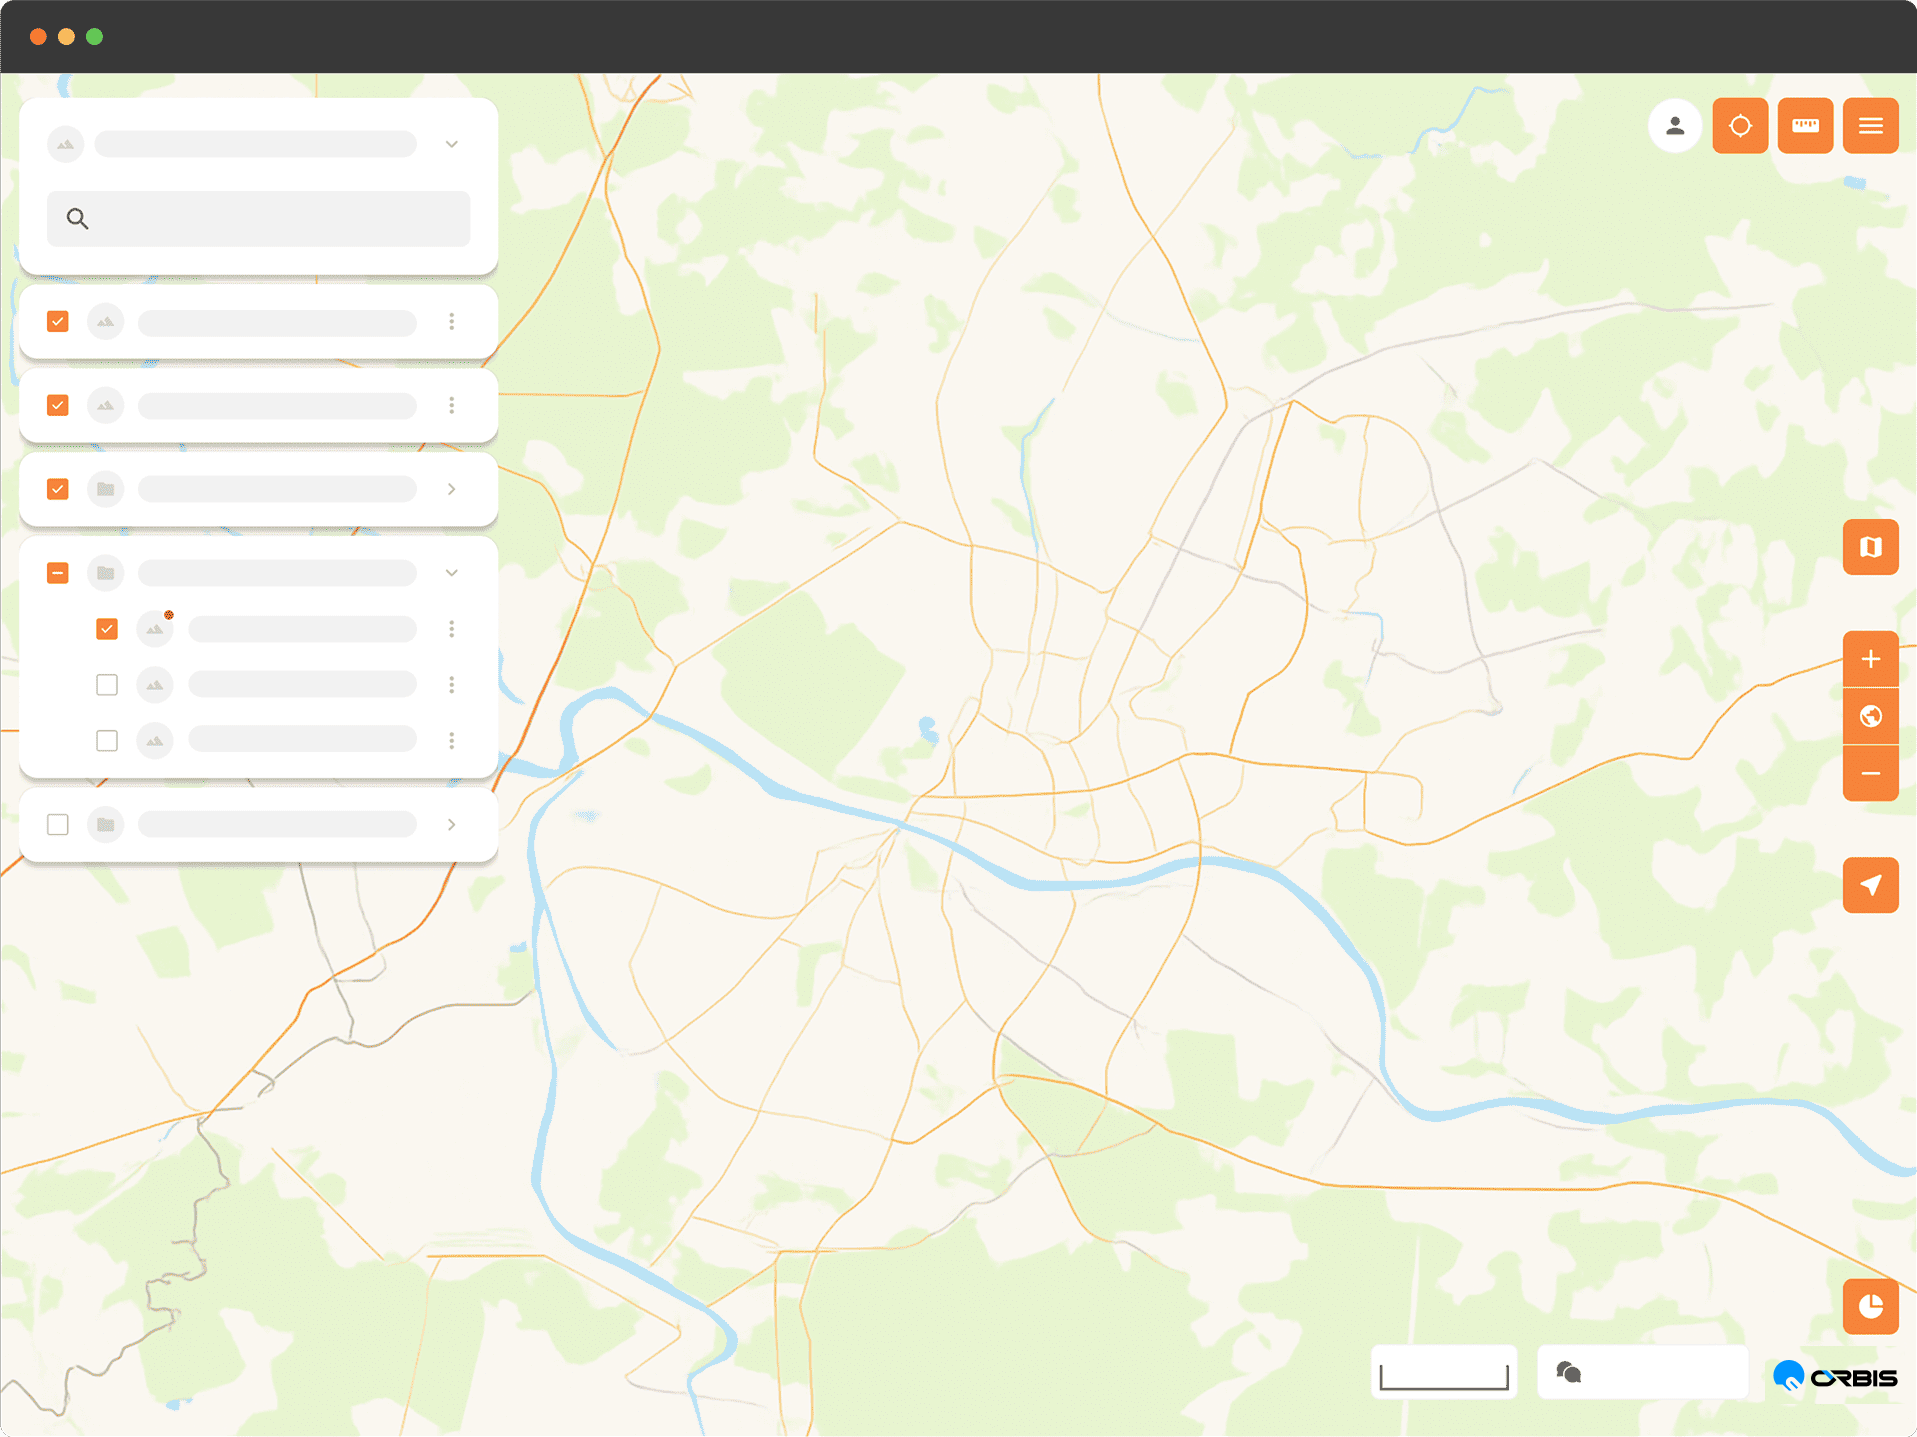Collapse the expanded folder group chevron

tap(452, 573)
